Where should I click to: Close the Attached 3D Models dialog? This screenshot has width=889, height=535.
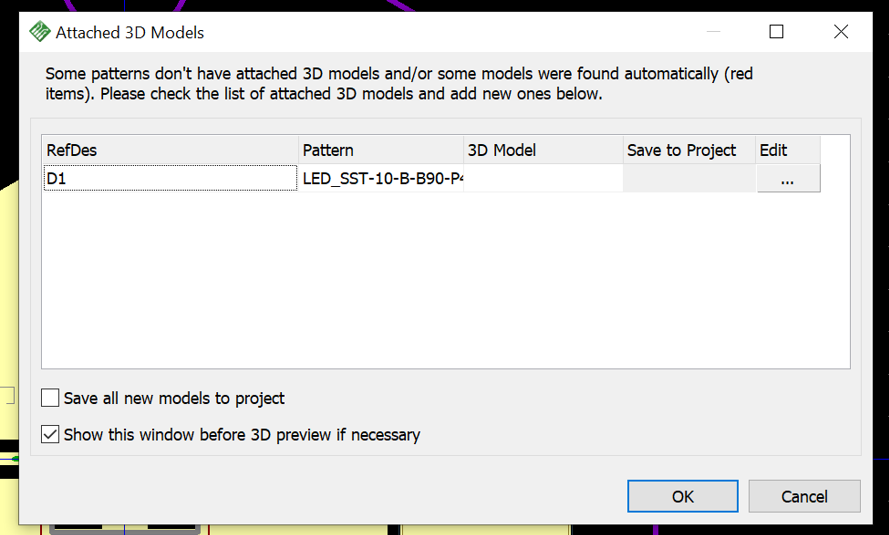click(841, 32)
